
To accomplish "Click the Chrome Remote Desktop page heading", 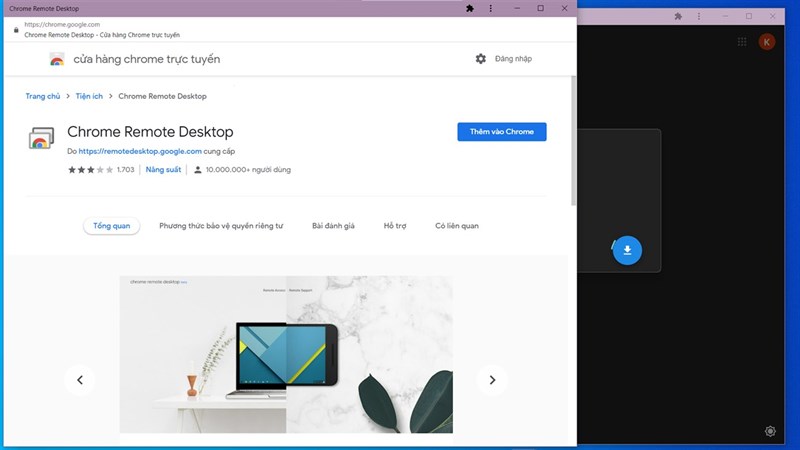I will [150, 132].
